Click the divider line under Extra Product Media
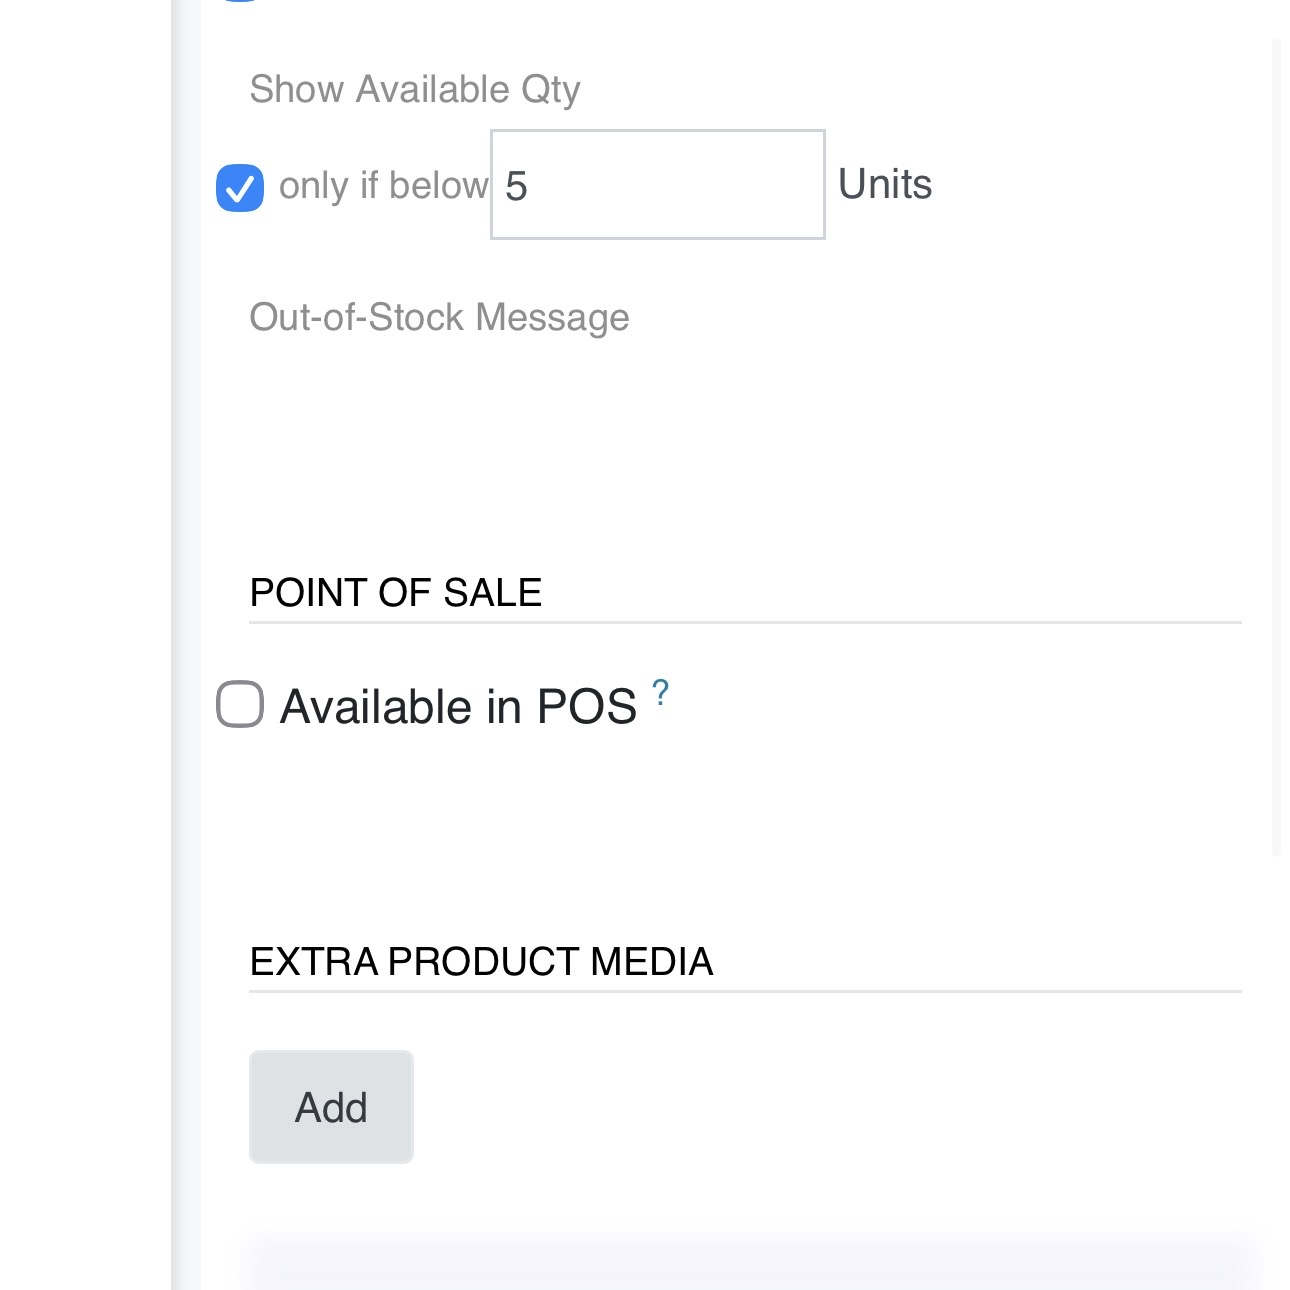Viewport: 1290px width, 1290px height. [745, 991]
